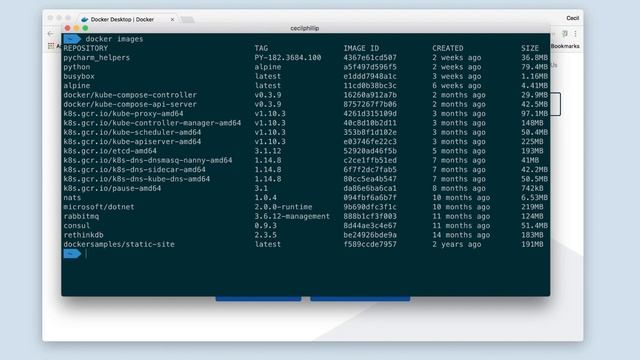Viewport: 640px width, 360px height.
Task: Select the microsoft/dotnet repository name
Action: pos(99,207)
